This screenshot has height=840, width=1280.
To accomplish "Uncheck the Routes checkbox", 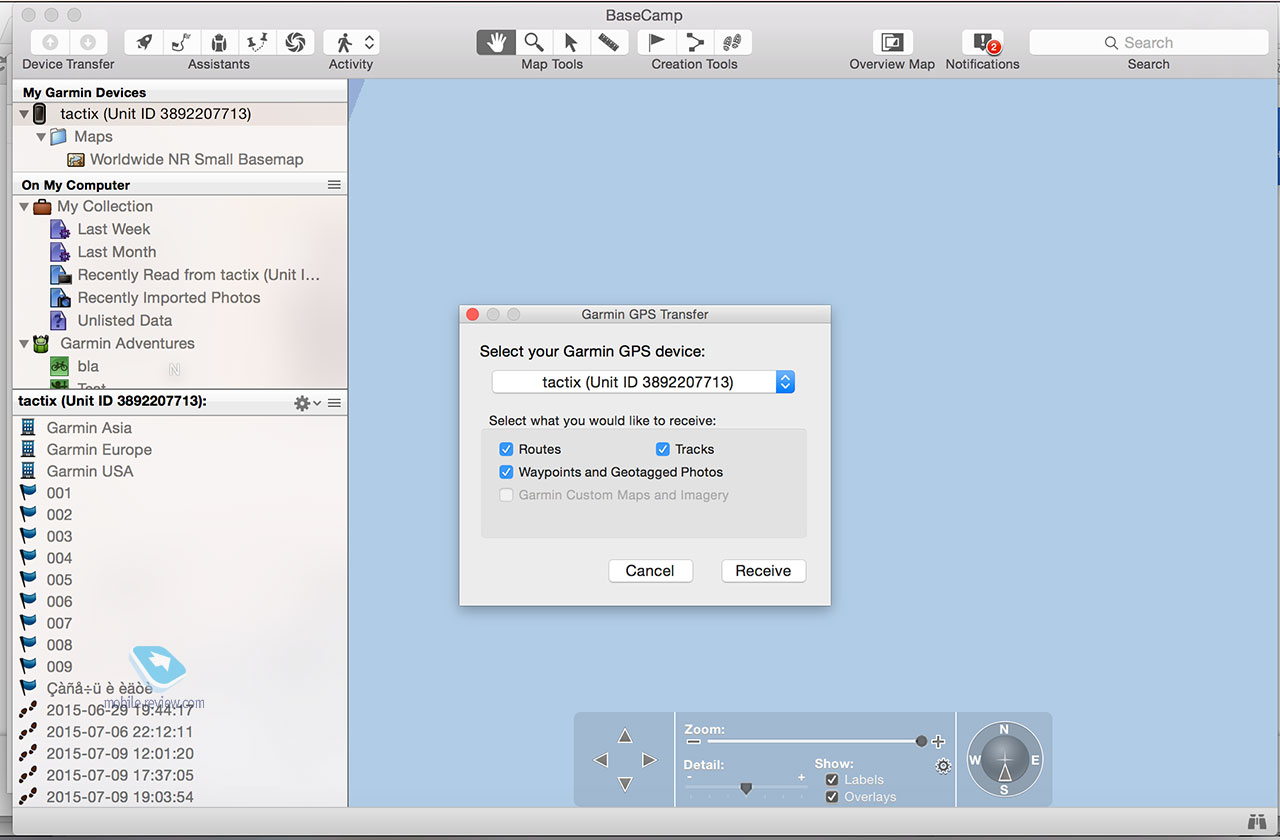I will click(x=506, y=449).
